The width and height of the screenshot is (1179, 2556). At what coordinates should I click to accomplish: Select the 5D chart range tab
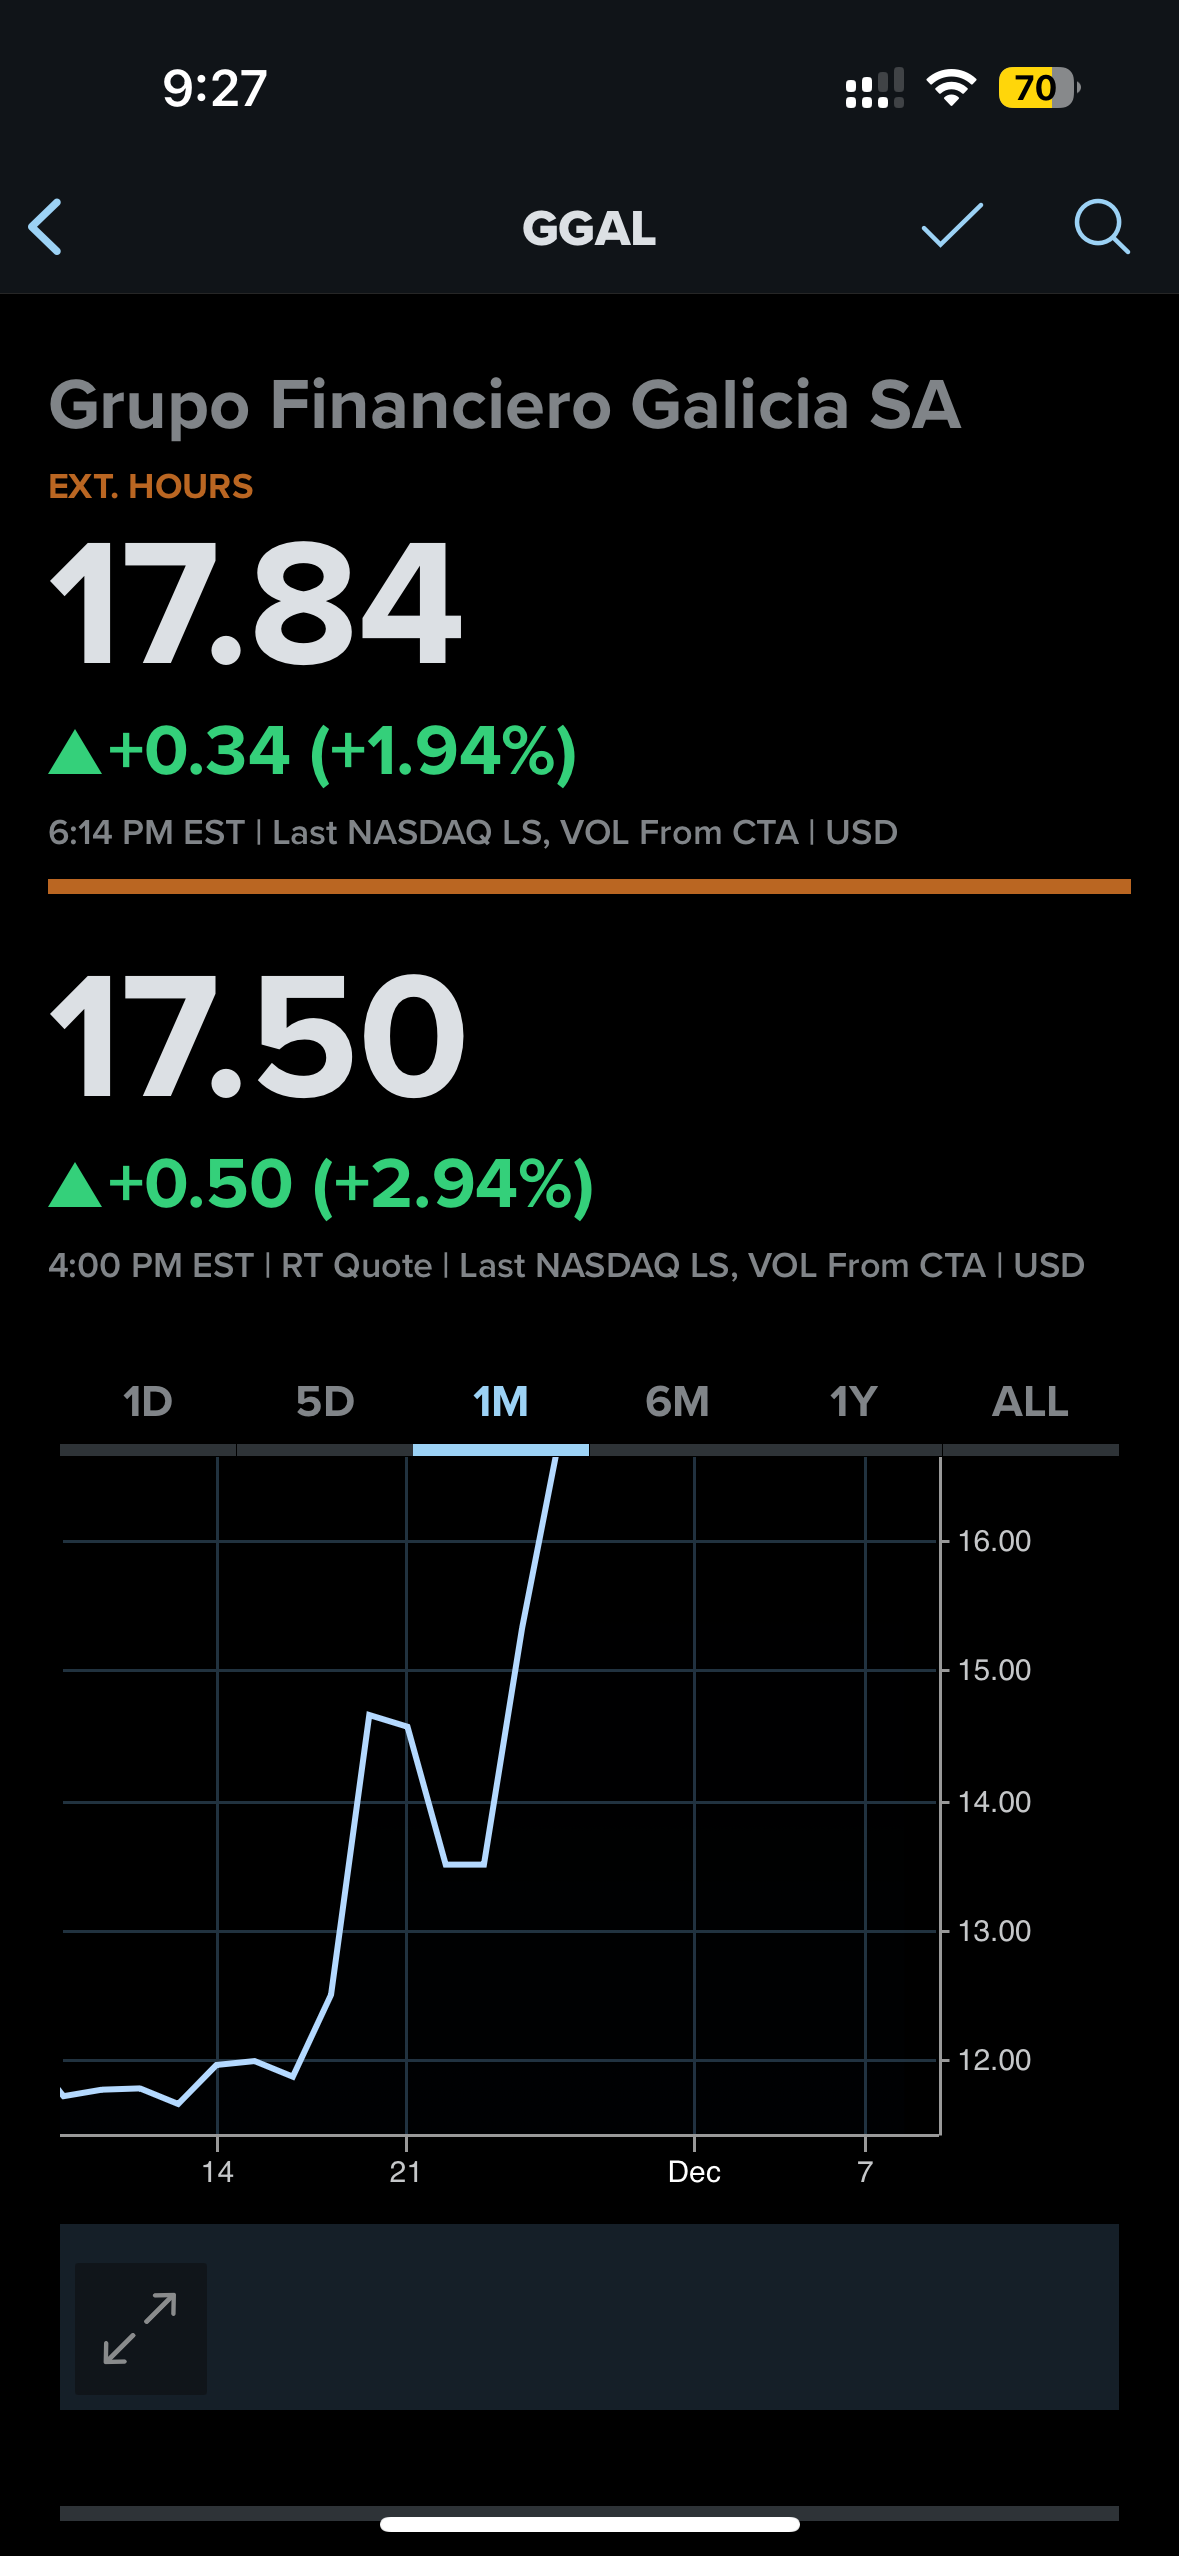(x=325, y=1402)
